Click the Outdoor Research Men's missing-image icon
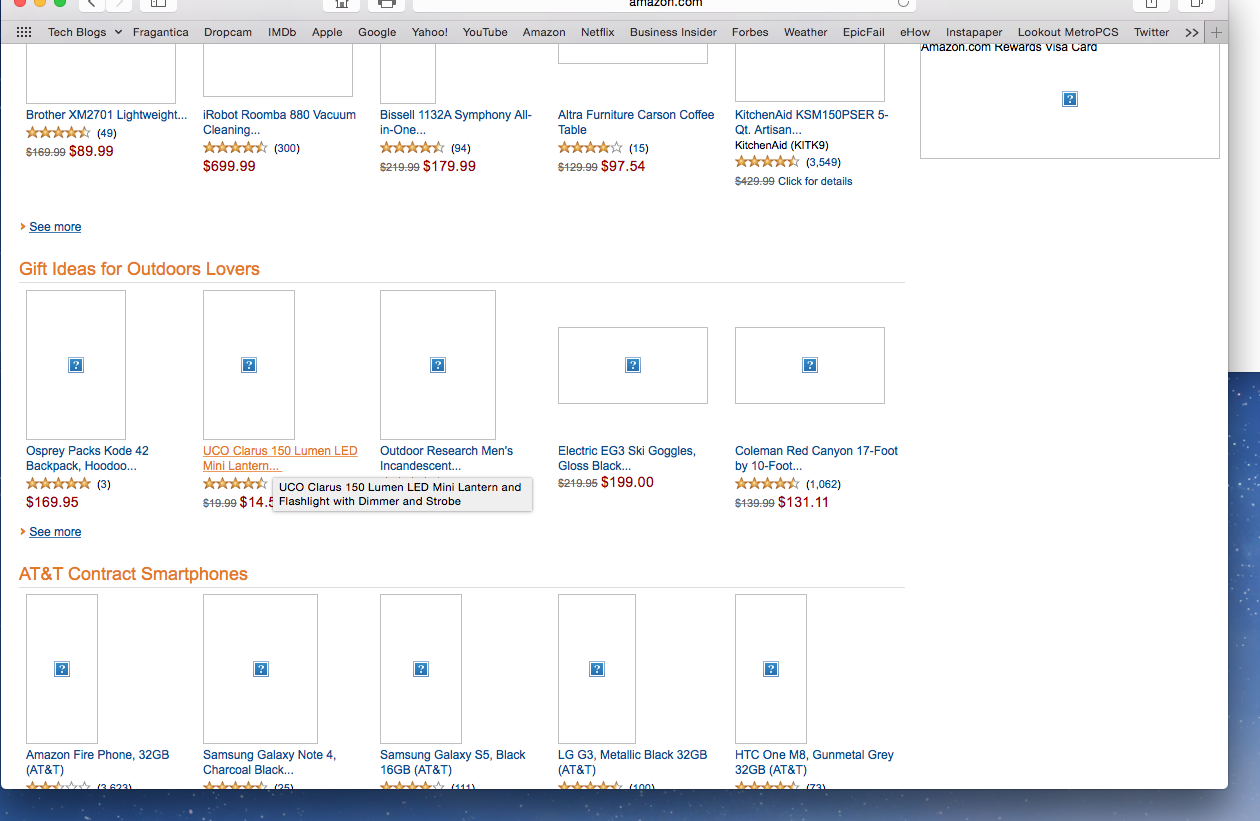This screenshot has height=821, width=1260. click(438, 365)
